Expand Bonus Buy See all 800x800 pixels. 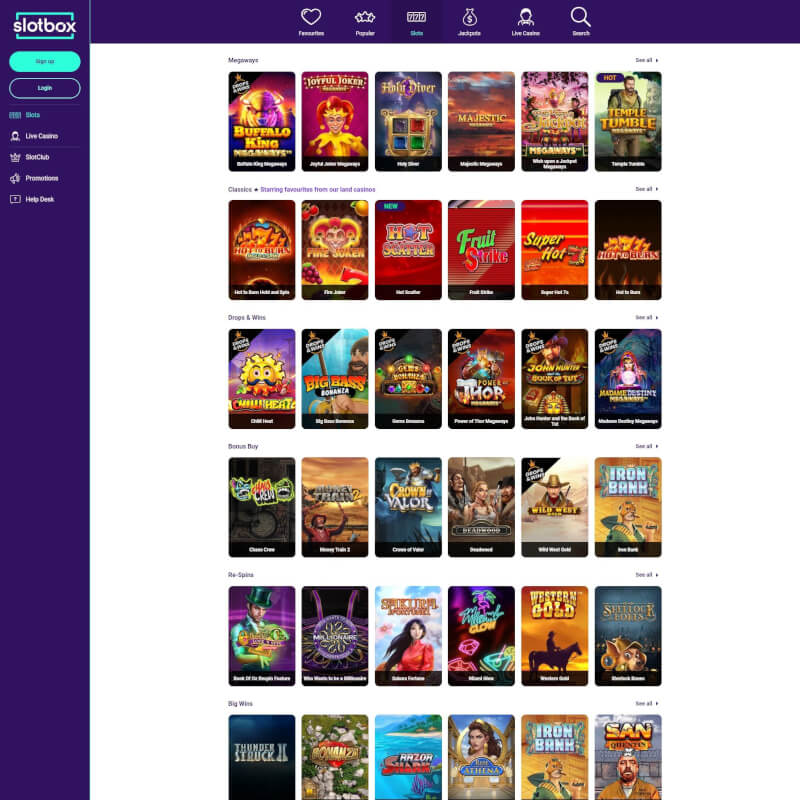646,446
